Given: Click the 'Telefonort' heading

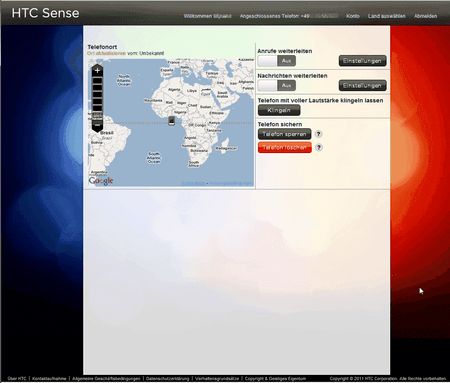Looking at the screenshot, I should point(102,47).
